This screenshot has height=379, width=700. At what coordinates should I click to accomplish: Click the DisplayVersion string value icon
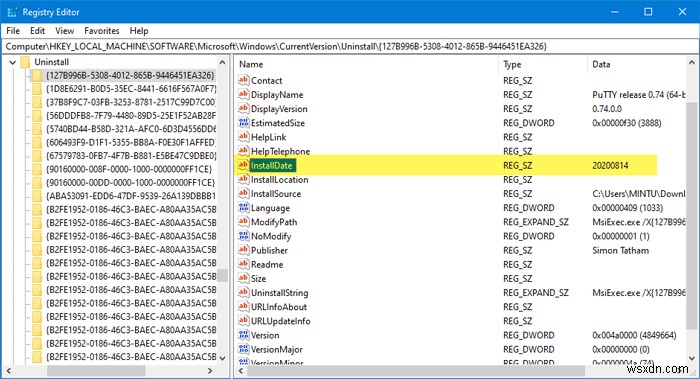tap(243, 108)
